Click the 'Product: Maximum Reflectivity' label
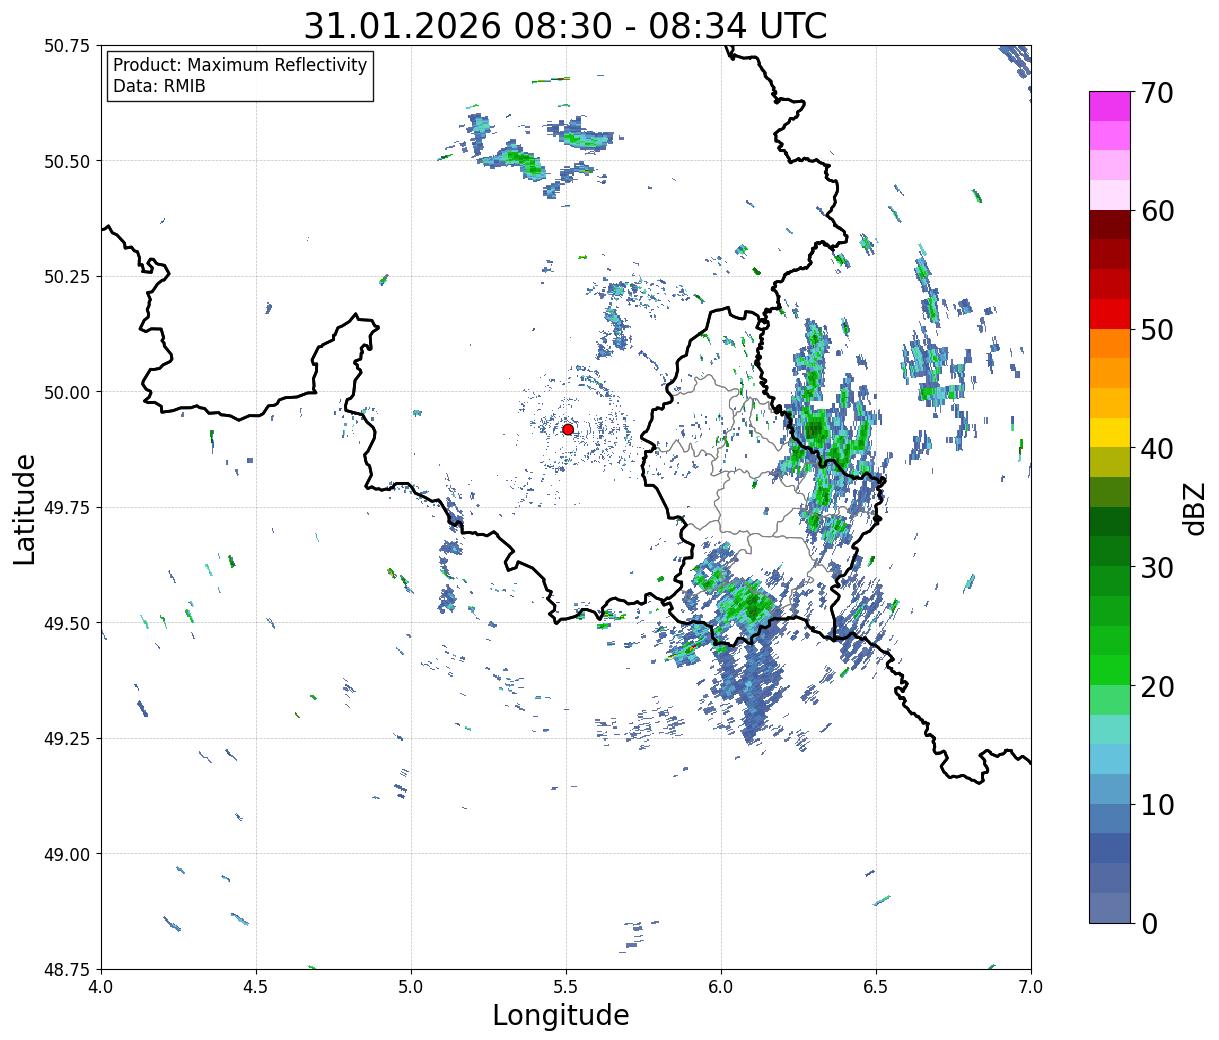 240,65
